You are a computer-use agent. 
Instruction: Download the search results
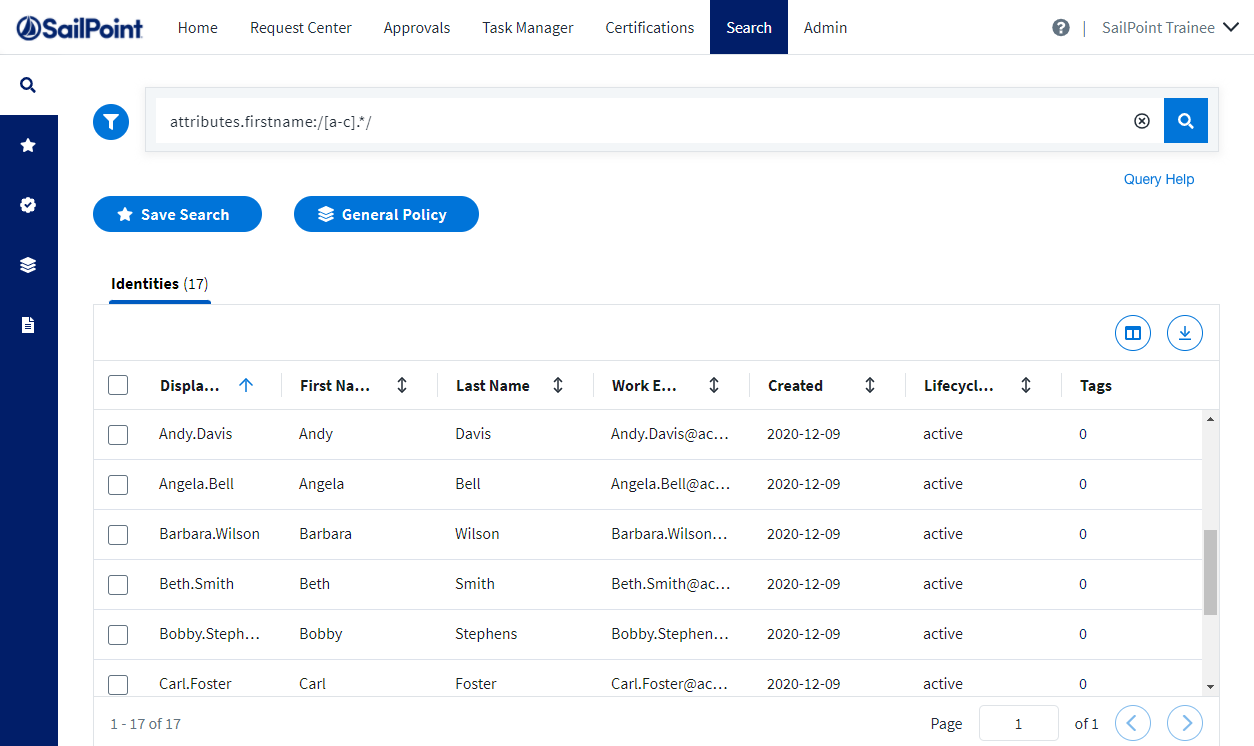click(x=1184, y=332)
